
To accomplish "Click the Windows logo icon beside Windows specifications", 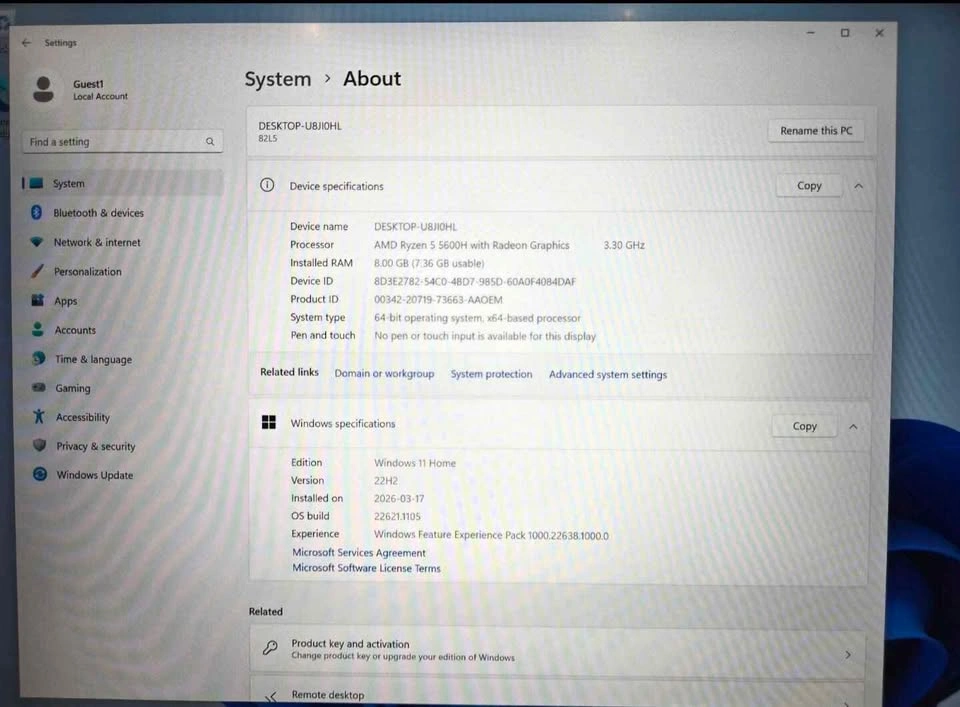I will point(269,422).
